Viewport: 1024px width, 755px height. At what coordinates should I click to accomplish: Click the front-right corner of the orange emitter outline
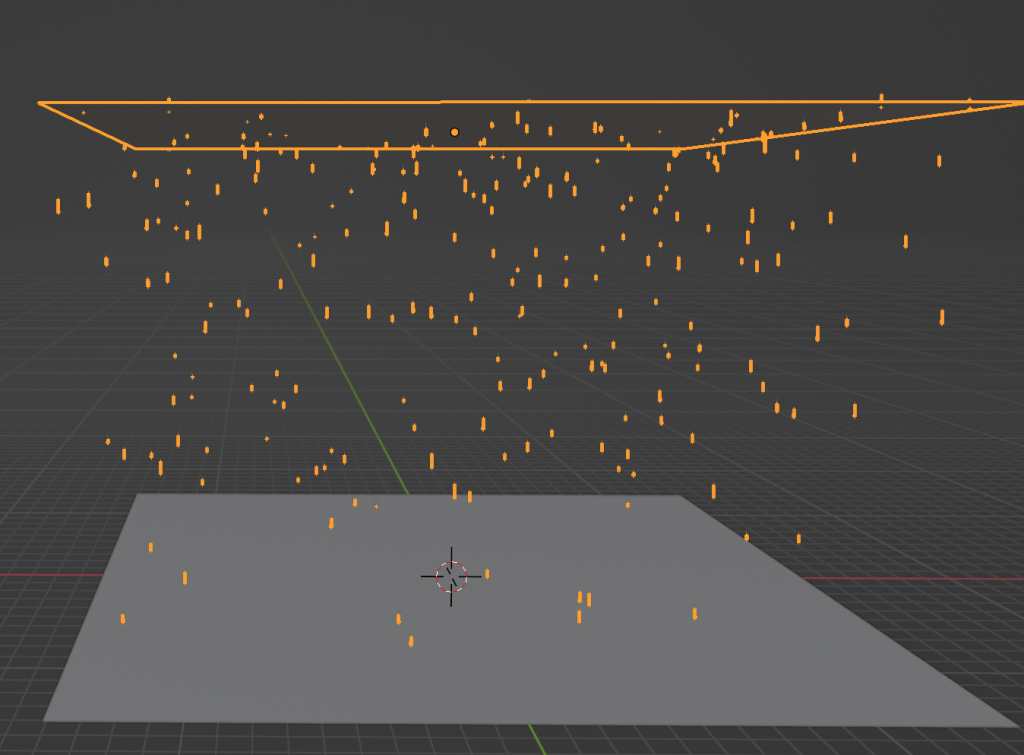tap(681, 149)
